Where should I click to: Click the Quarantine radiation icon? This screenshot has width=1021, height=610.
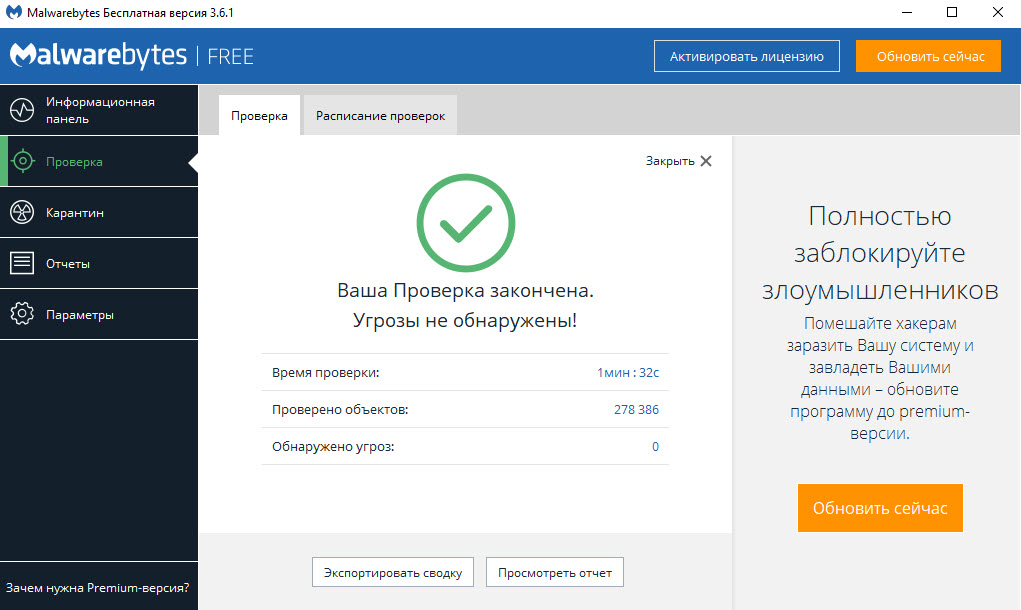(22, 212)
